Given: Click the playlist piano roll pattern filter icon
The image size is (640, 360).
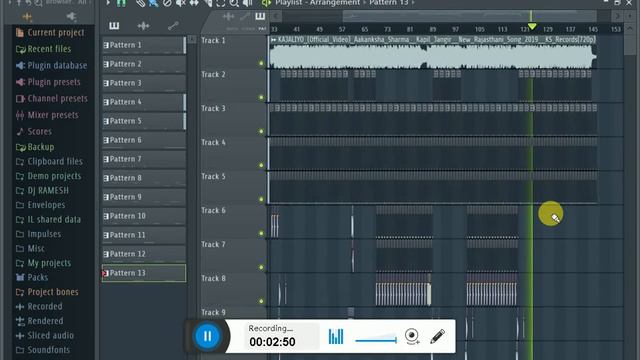Looking at the screenshot, I should 260,16.
